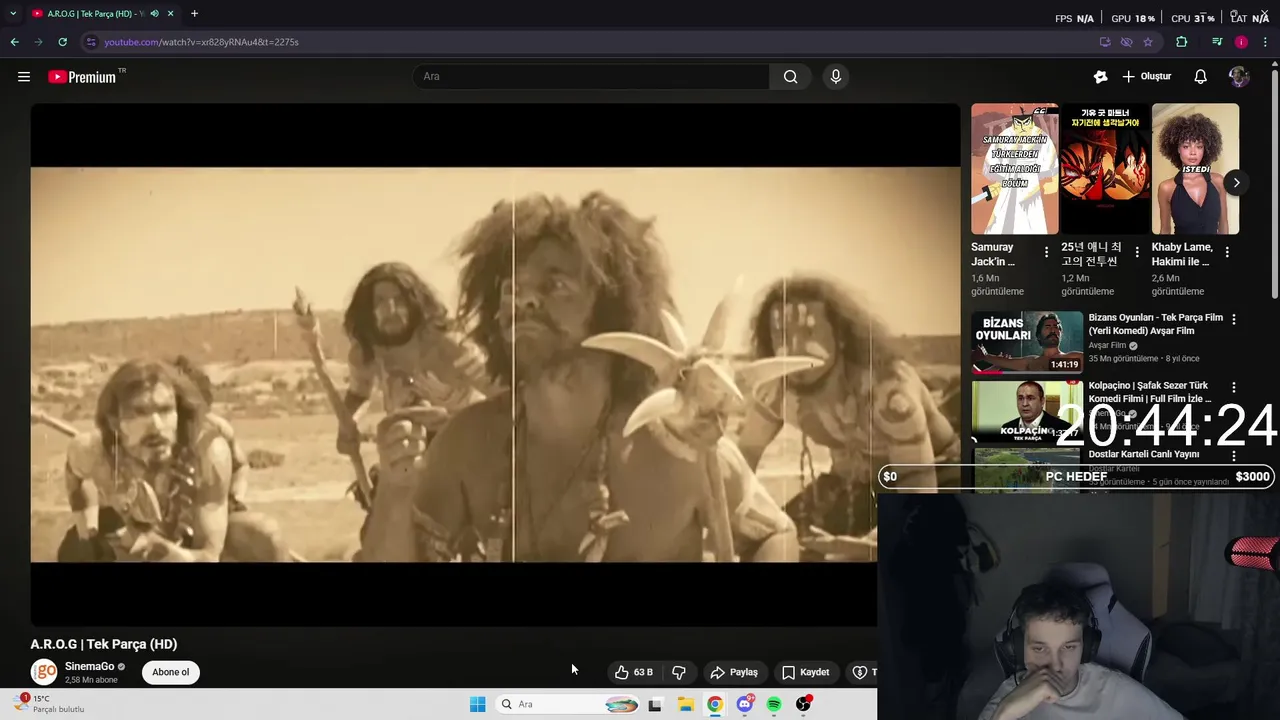The height and width of the screenshot is (720, 1280).
Task: Reload the page with the browser refresh icon
Action: coord(62,42)
